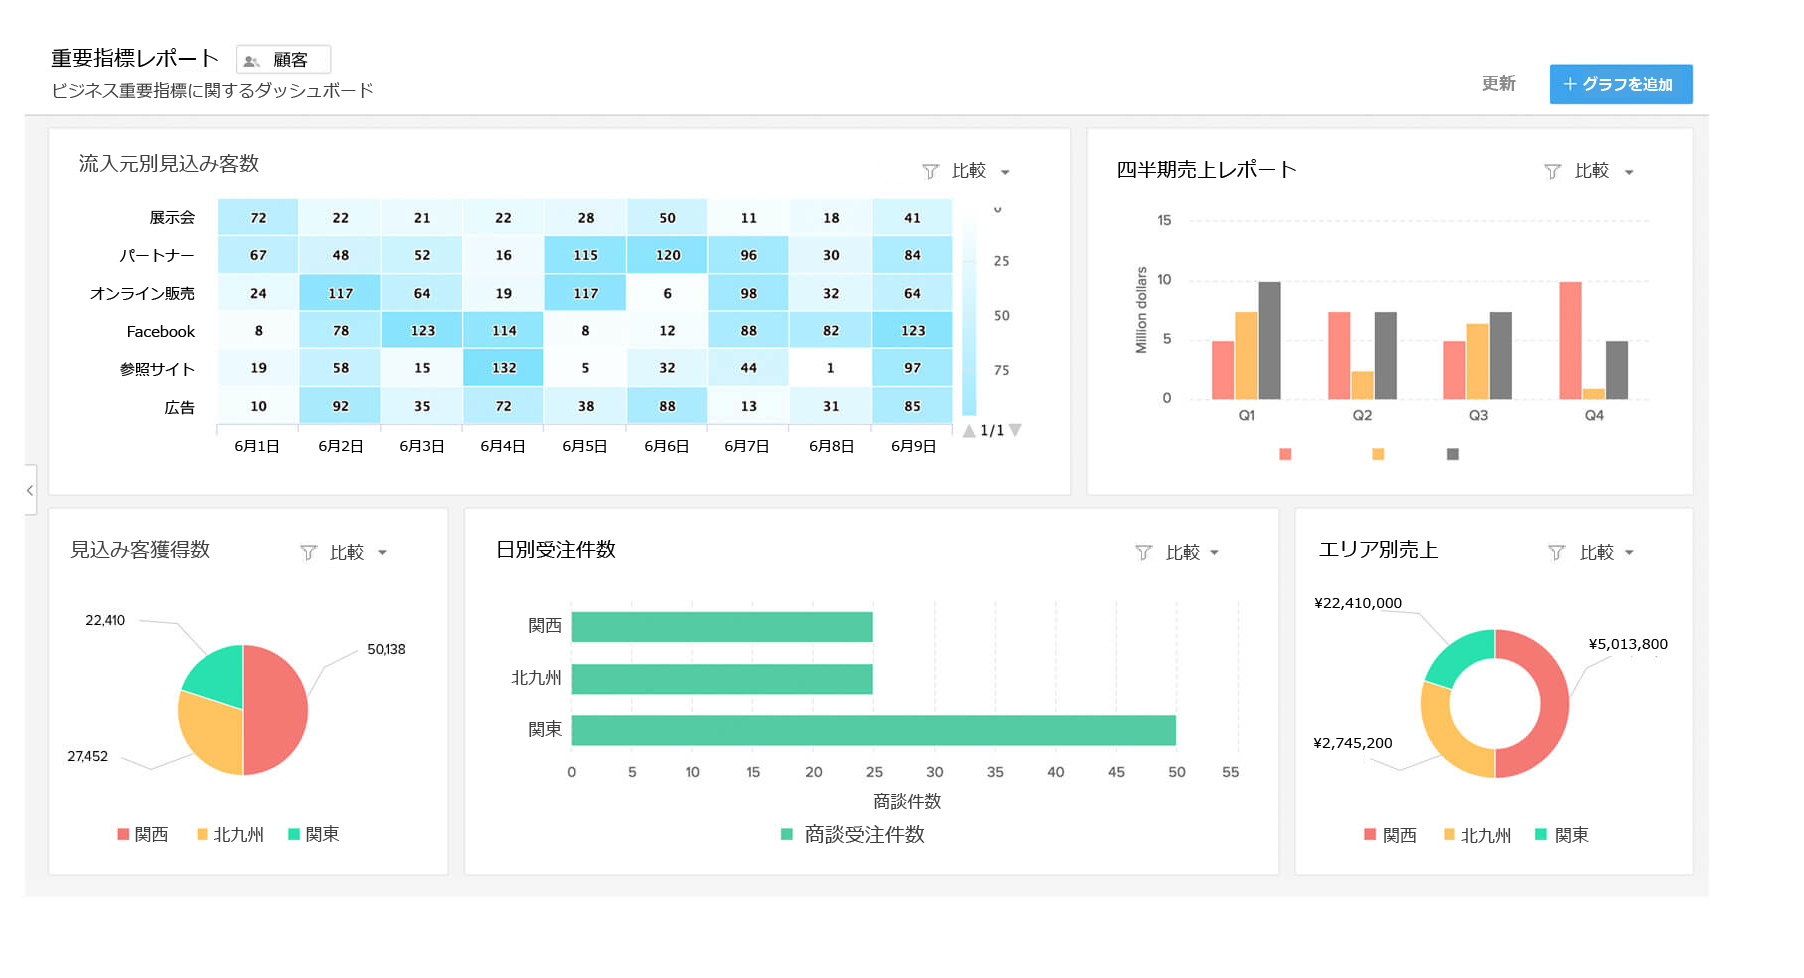Toggle 関東 legend in エリア別売上 donut chart
The width and height of the screenshot is (1804, 978).
(x=1562, y=835)
